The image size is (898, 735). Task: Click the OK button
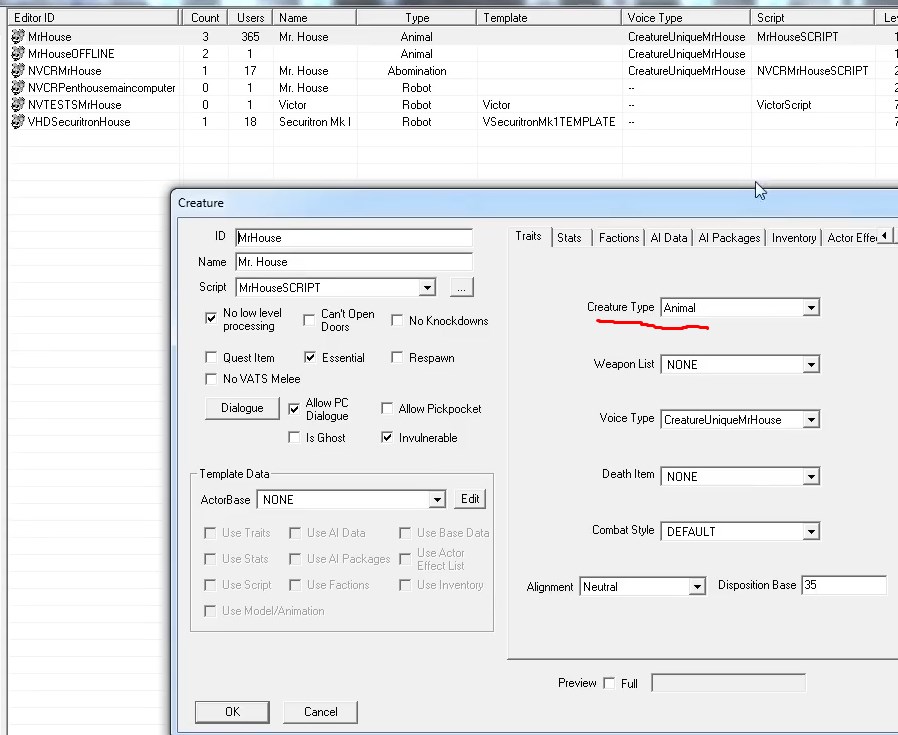[x=233, y=712]
